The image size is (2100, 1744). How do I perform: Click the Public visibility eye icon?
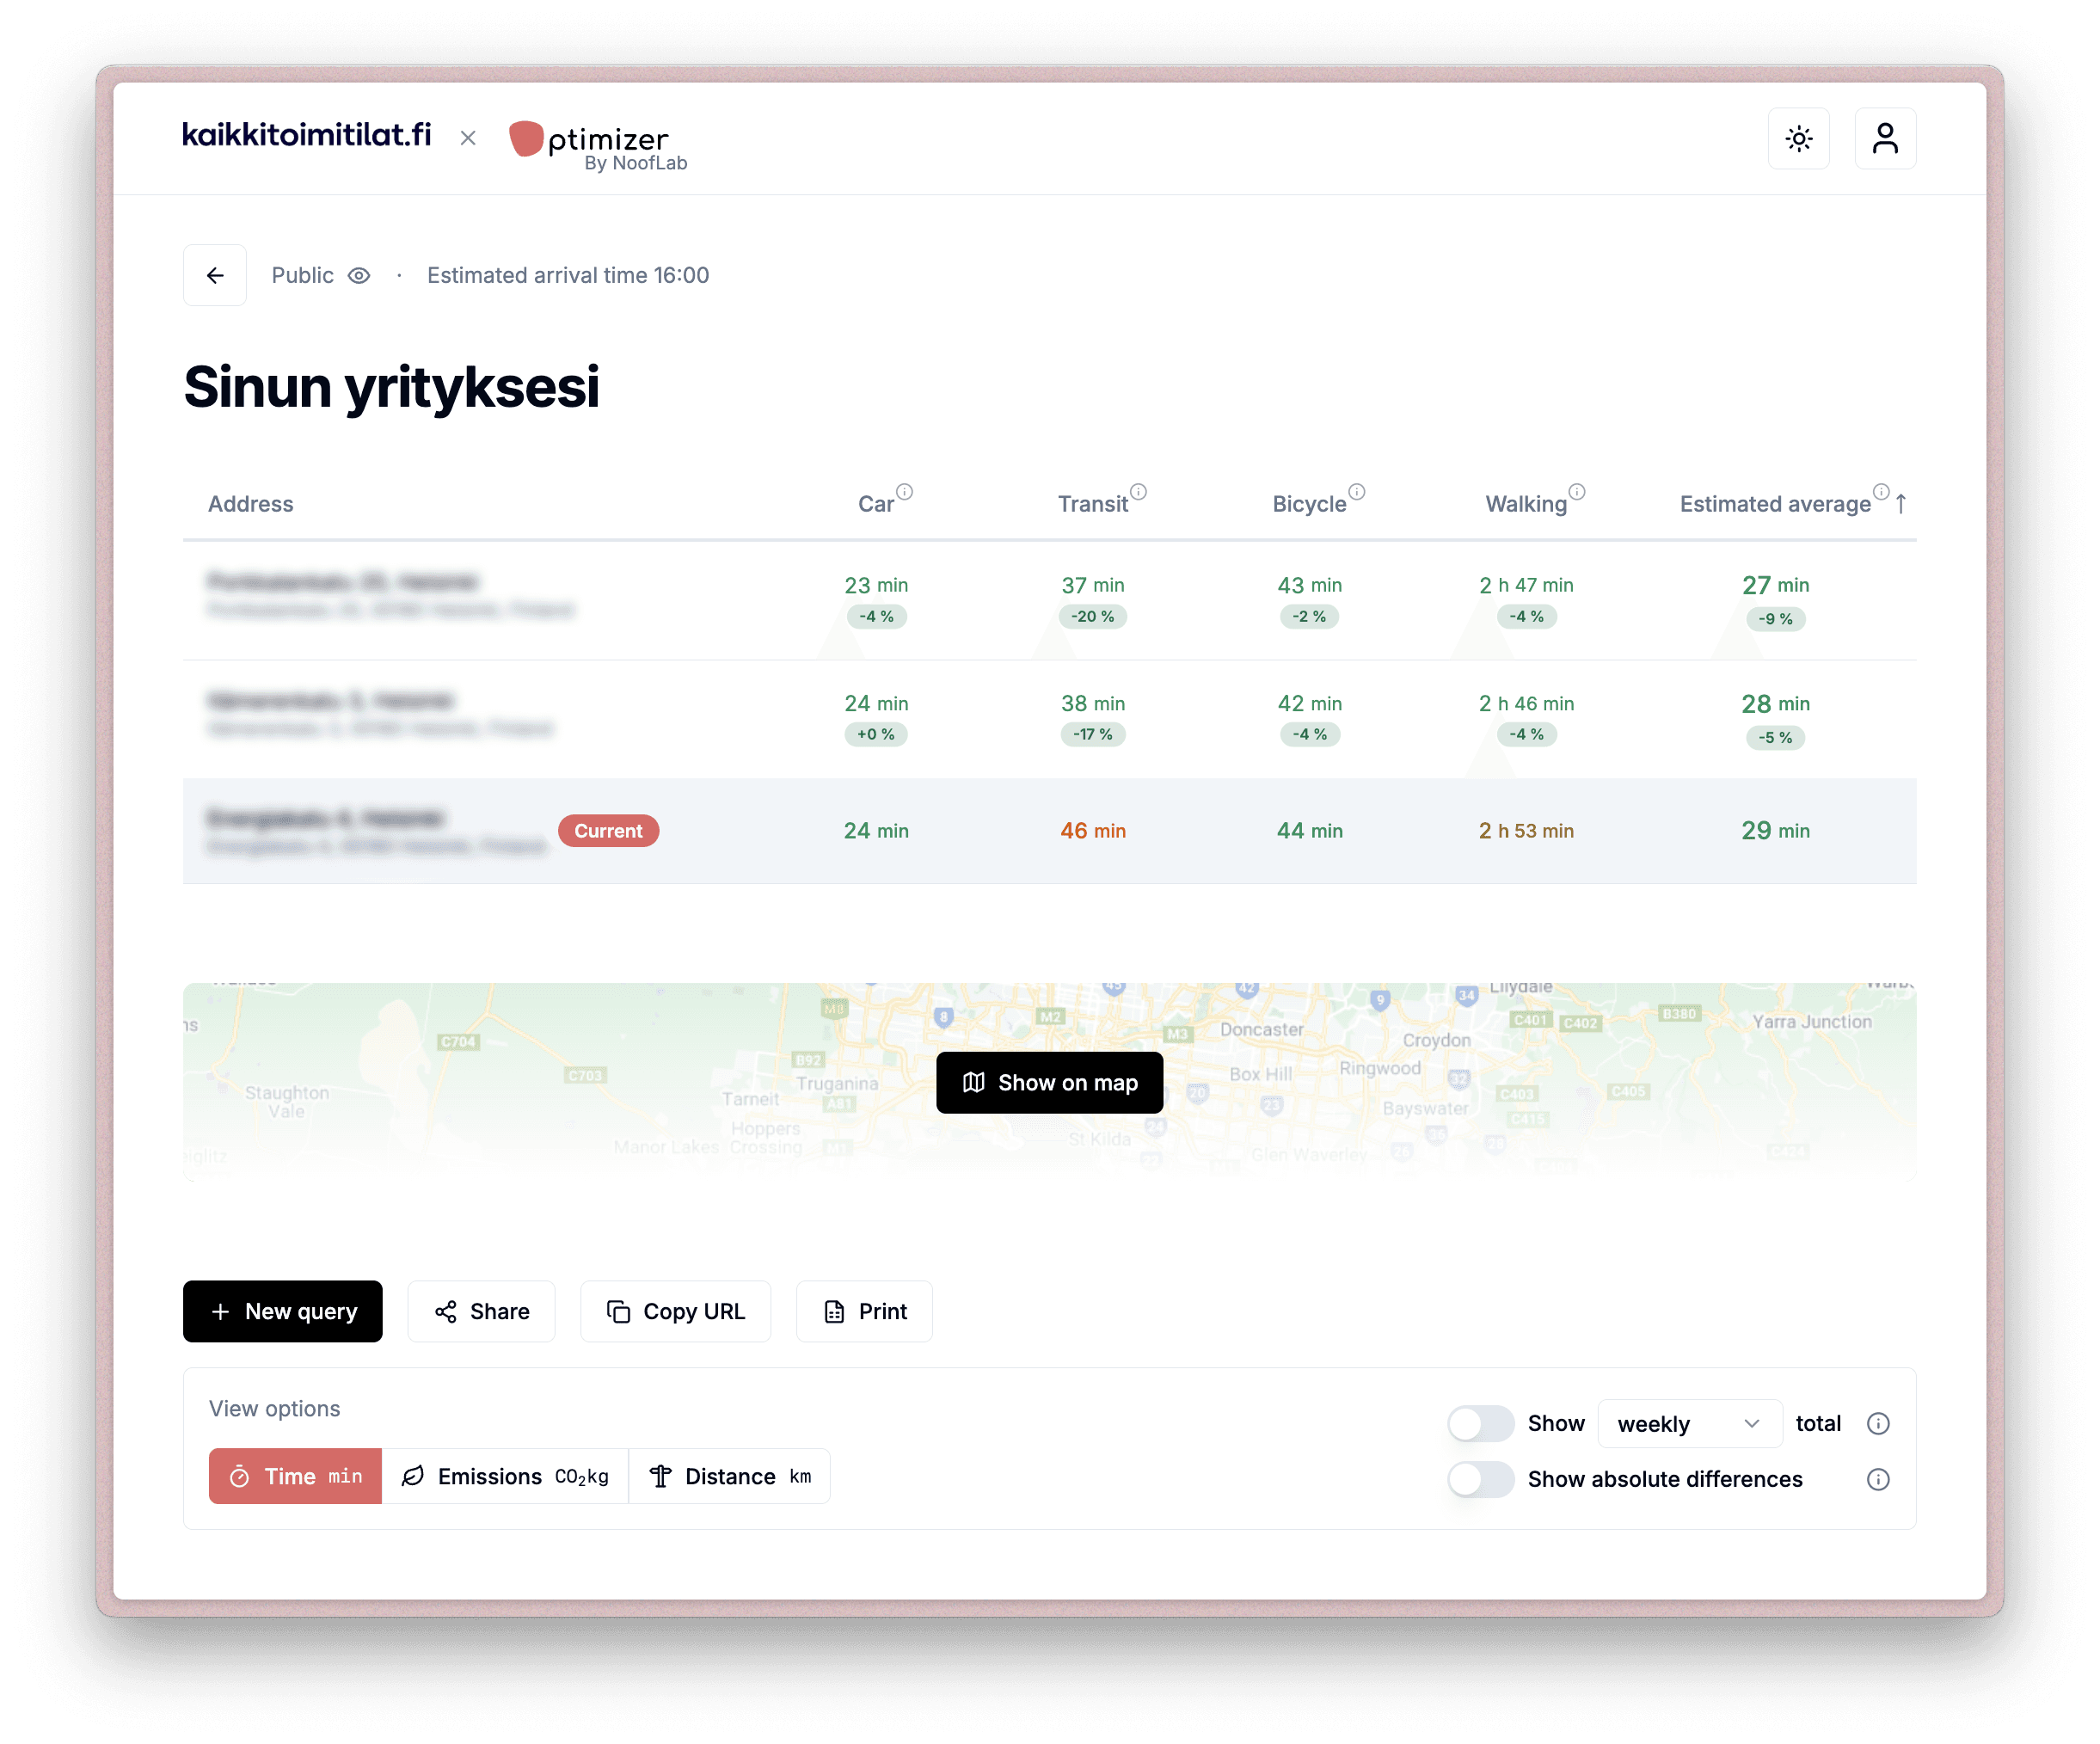pyautogui.click(x=359, y=276)
